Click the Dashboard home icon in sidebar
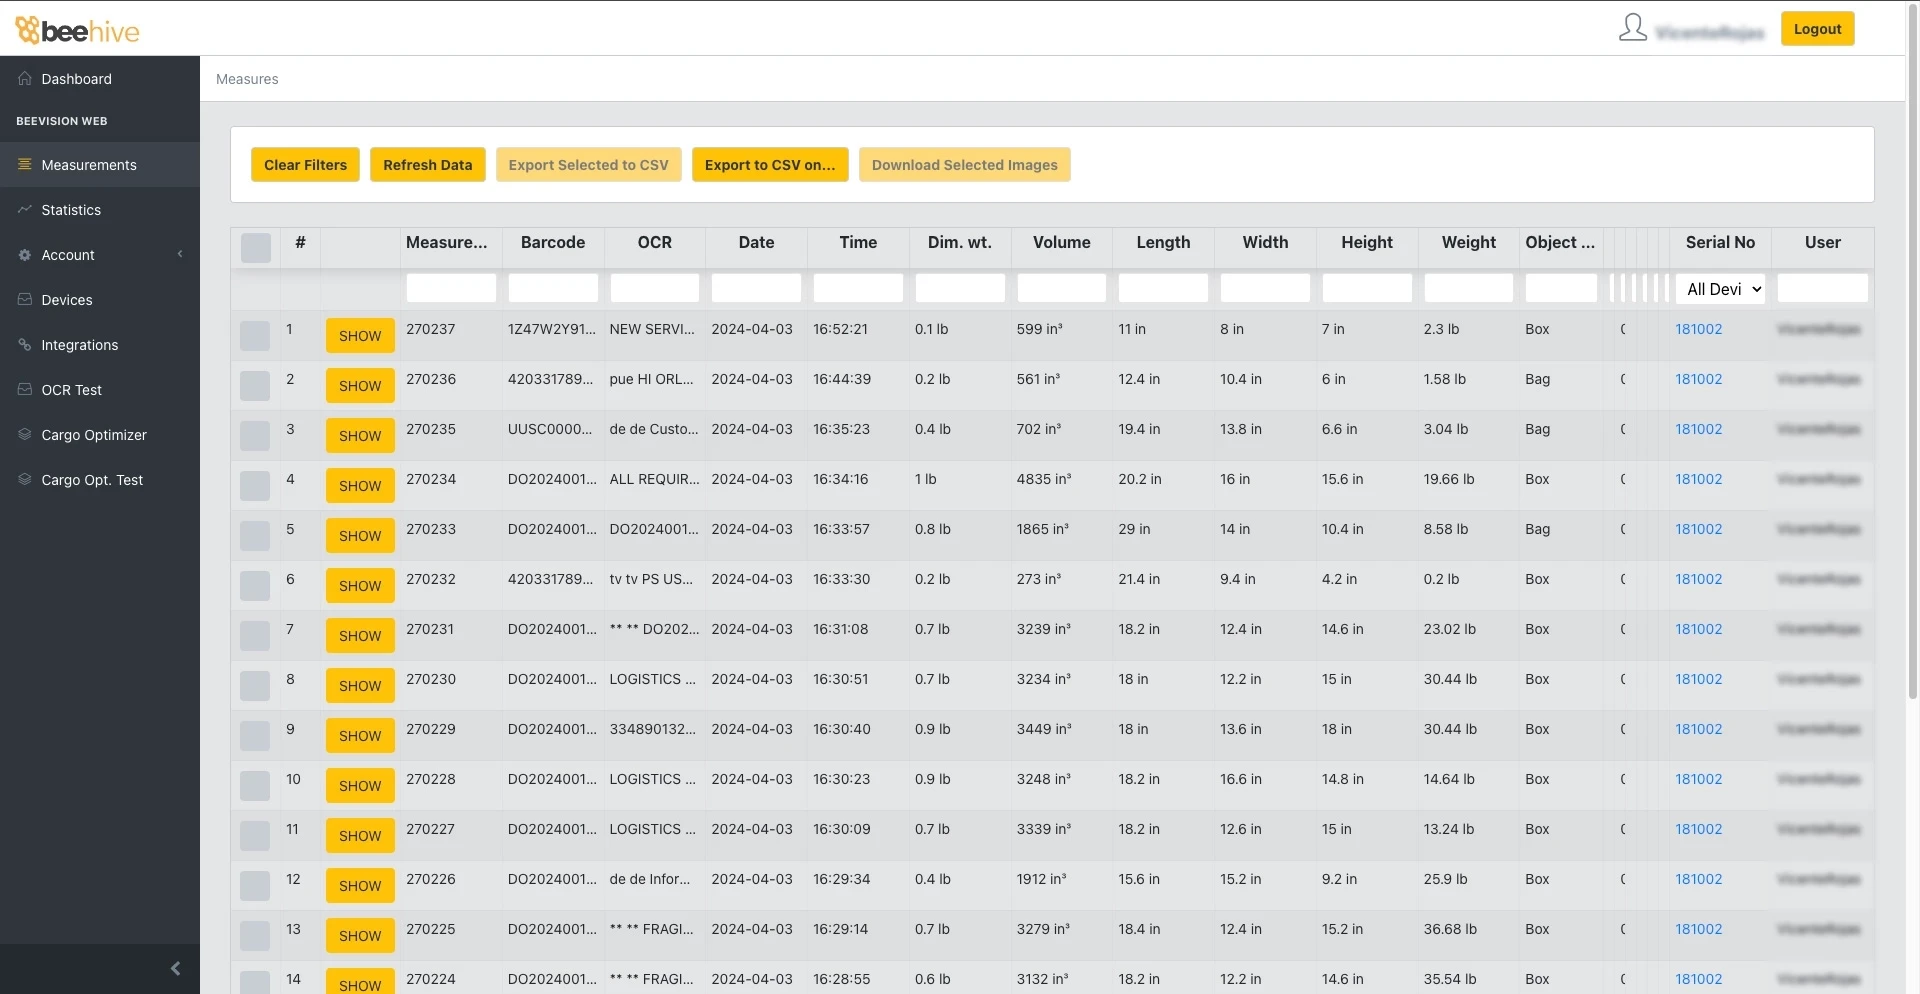 25,79
